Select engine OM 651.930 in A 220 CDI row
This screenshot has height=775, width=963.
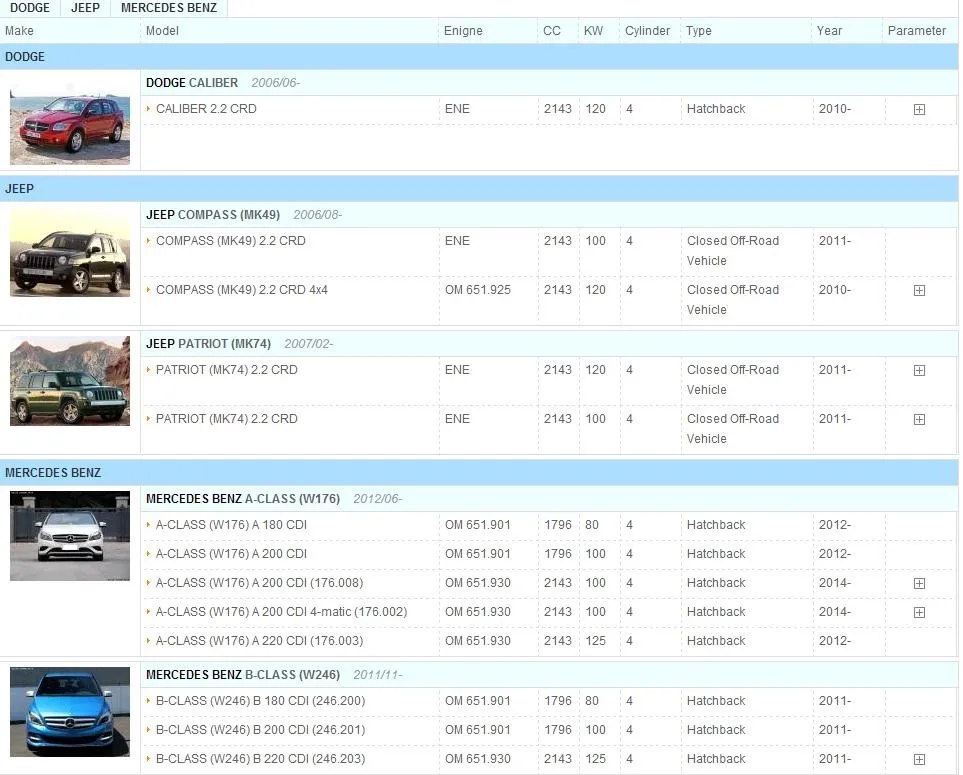click(478, 641)
